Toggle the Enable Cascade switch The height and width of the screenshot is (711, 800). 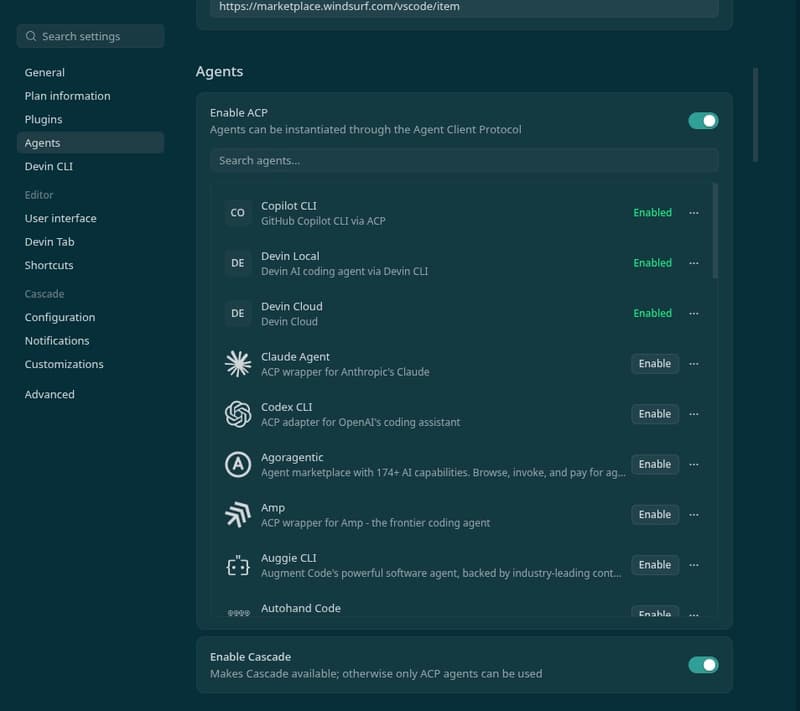(703, 665)
